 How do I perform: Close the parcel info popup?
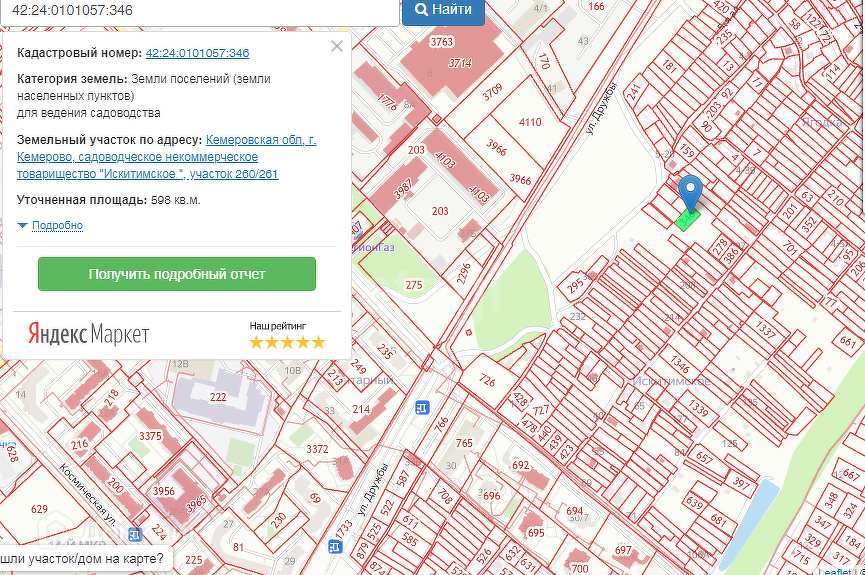pos(336,46)
